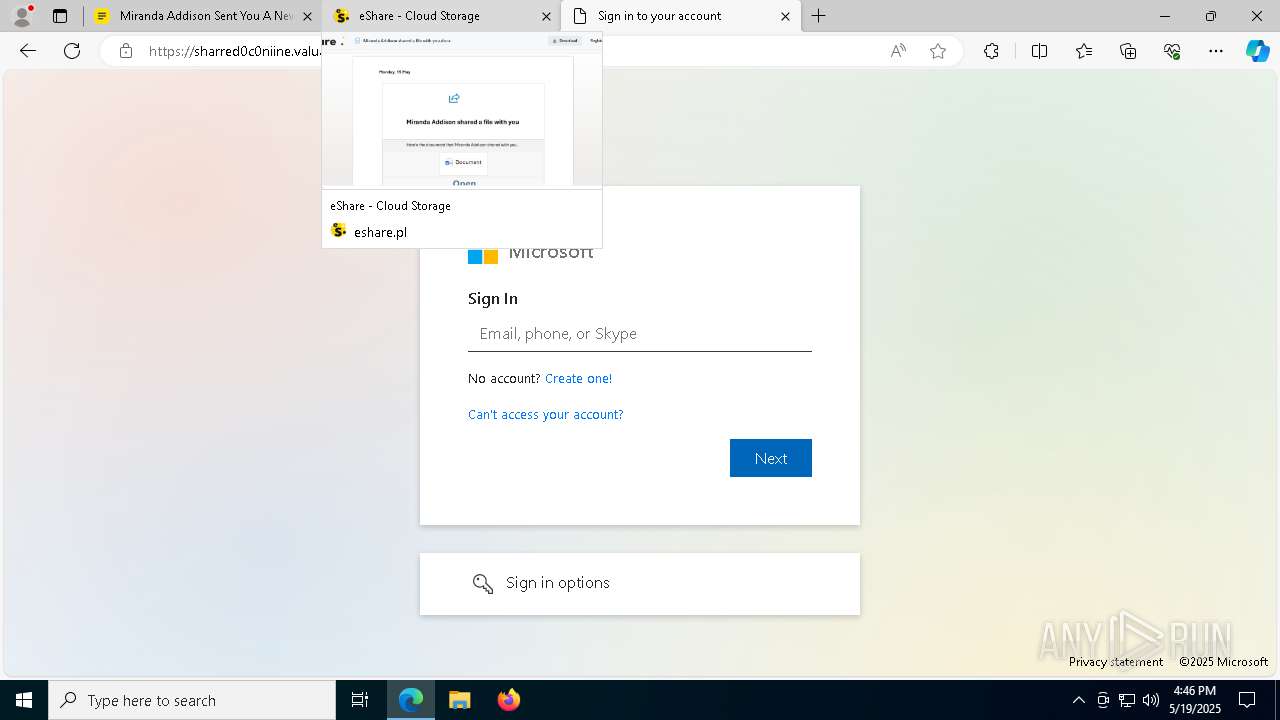This screenshot has width=1280, height=720.
Task: Open Windows Start menu
Action: (24, 700)
